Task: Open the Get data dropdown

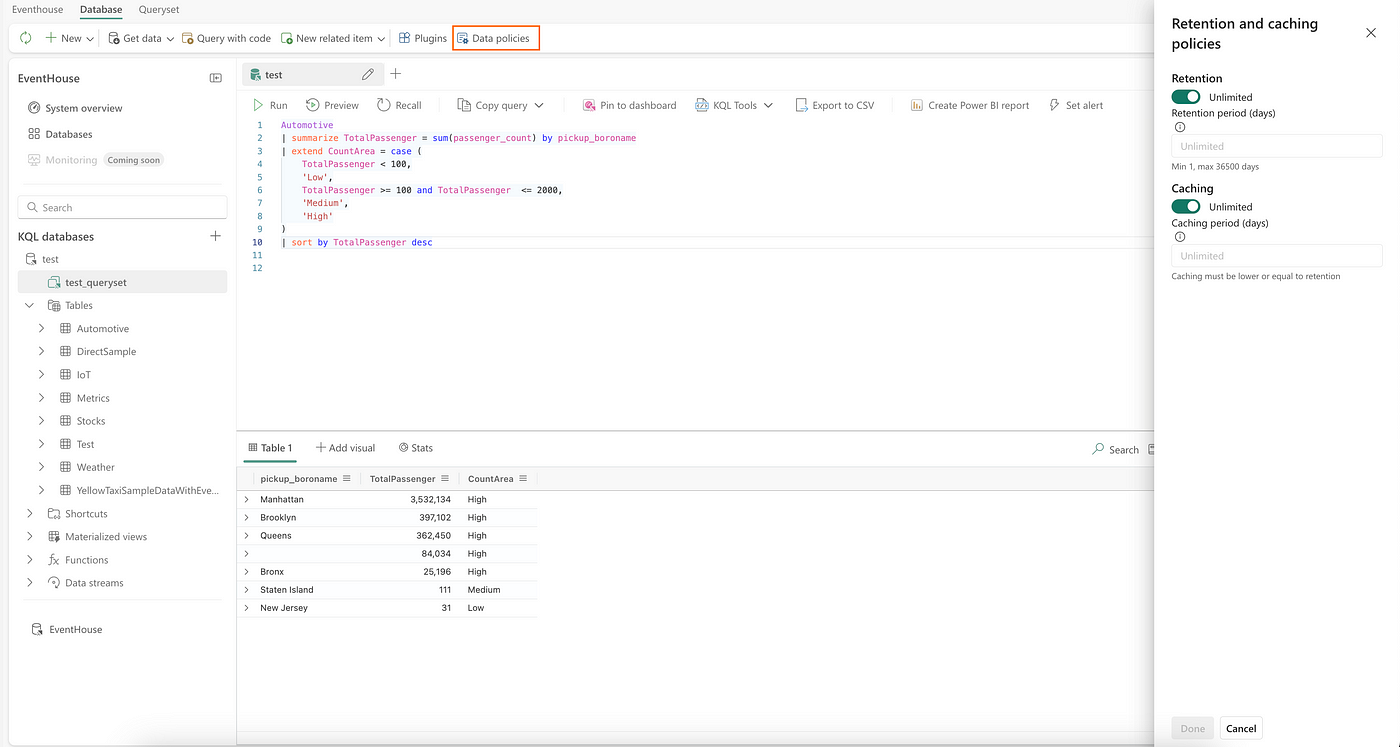Action: point(141,38)
